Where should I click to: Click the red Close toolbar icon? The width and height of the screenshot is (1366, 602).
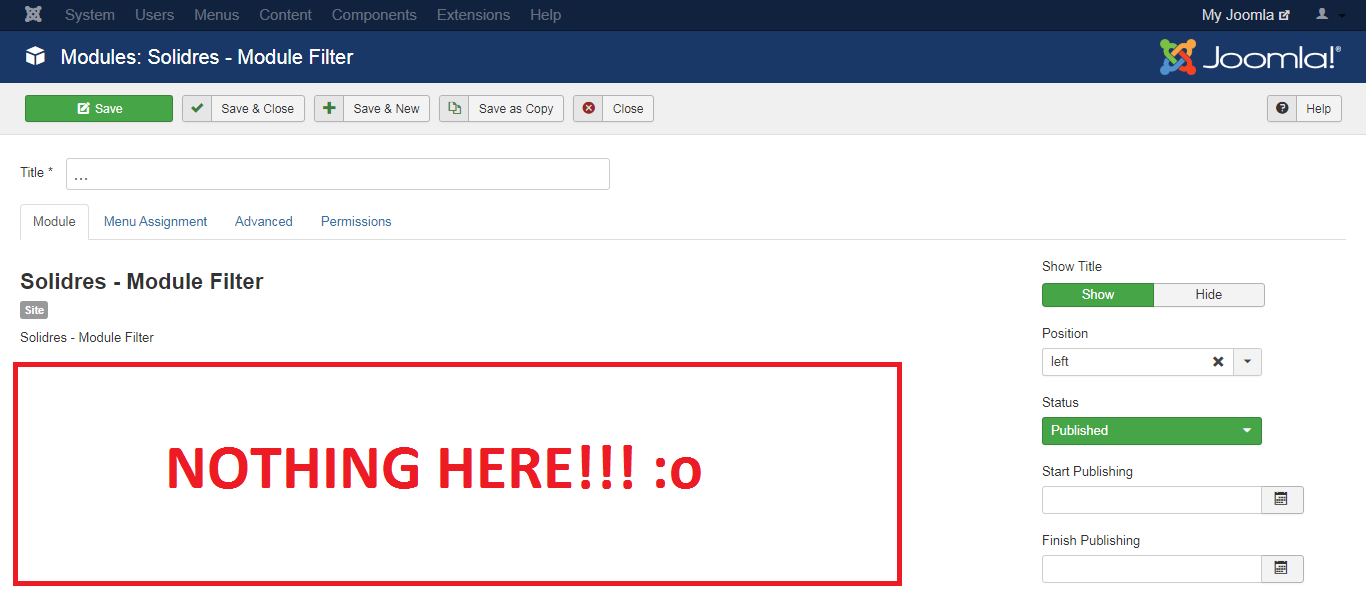coord(588,109)
